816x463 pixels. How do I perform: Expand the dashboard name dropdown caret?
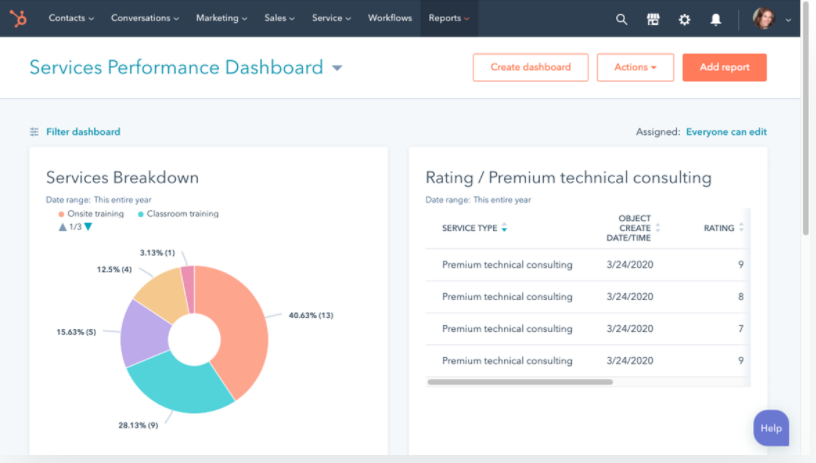pyautogui.click(x=337, y=68)
